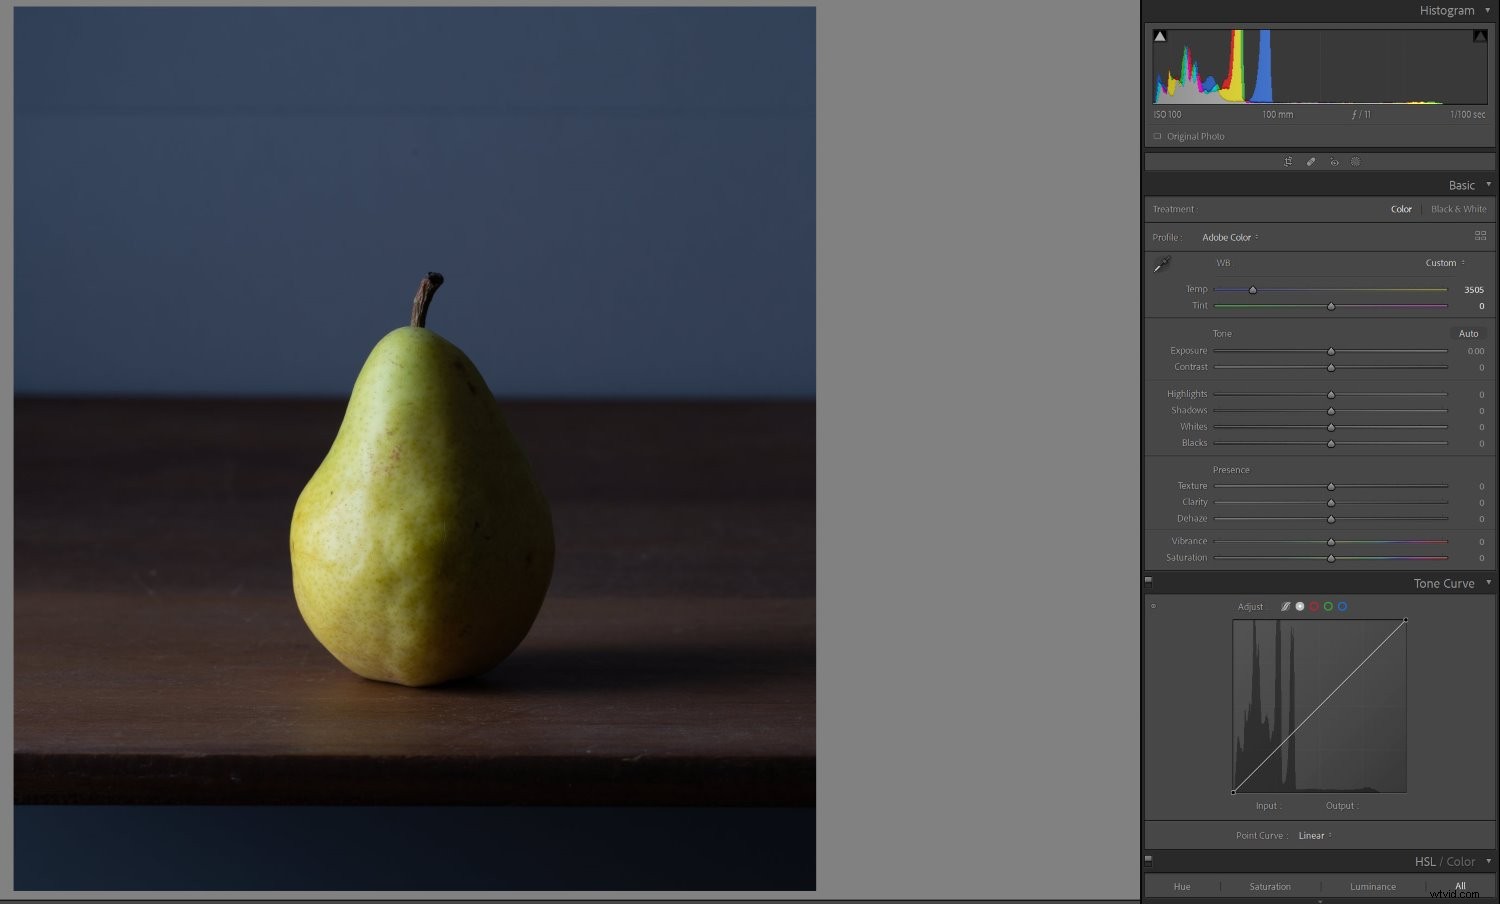Select the blue channel in Tone Curve
The height and width of the screenshot is (904, 1500).
click(x=1343, y=606)
